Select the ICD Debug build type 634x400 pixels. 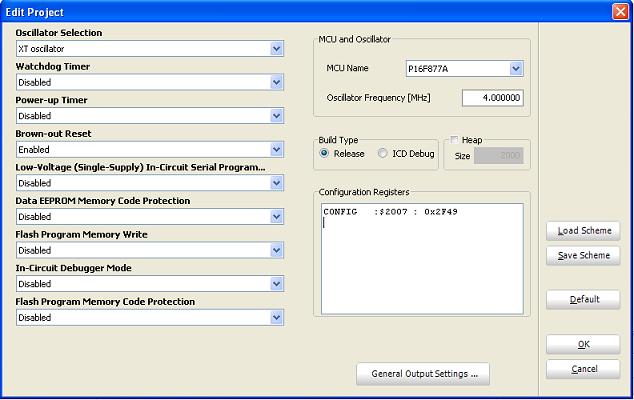click(383, 154)
